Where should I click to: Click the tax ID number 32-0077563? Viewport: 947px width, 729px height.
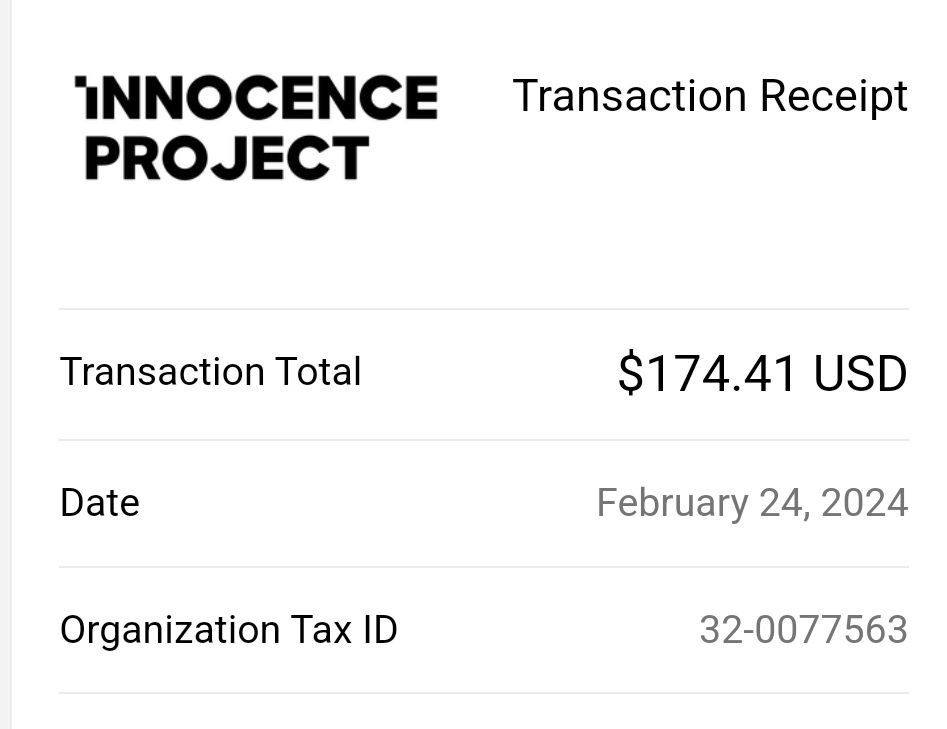804,629
